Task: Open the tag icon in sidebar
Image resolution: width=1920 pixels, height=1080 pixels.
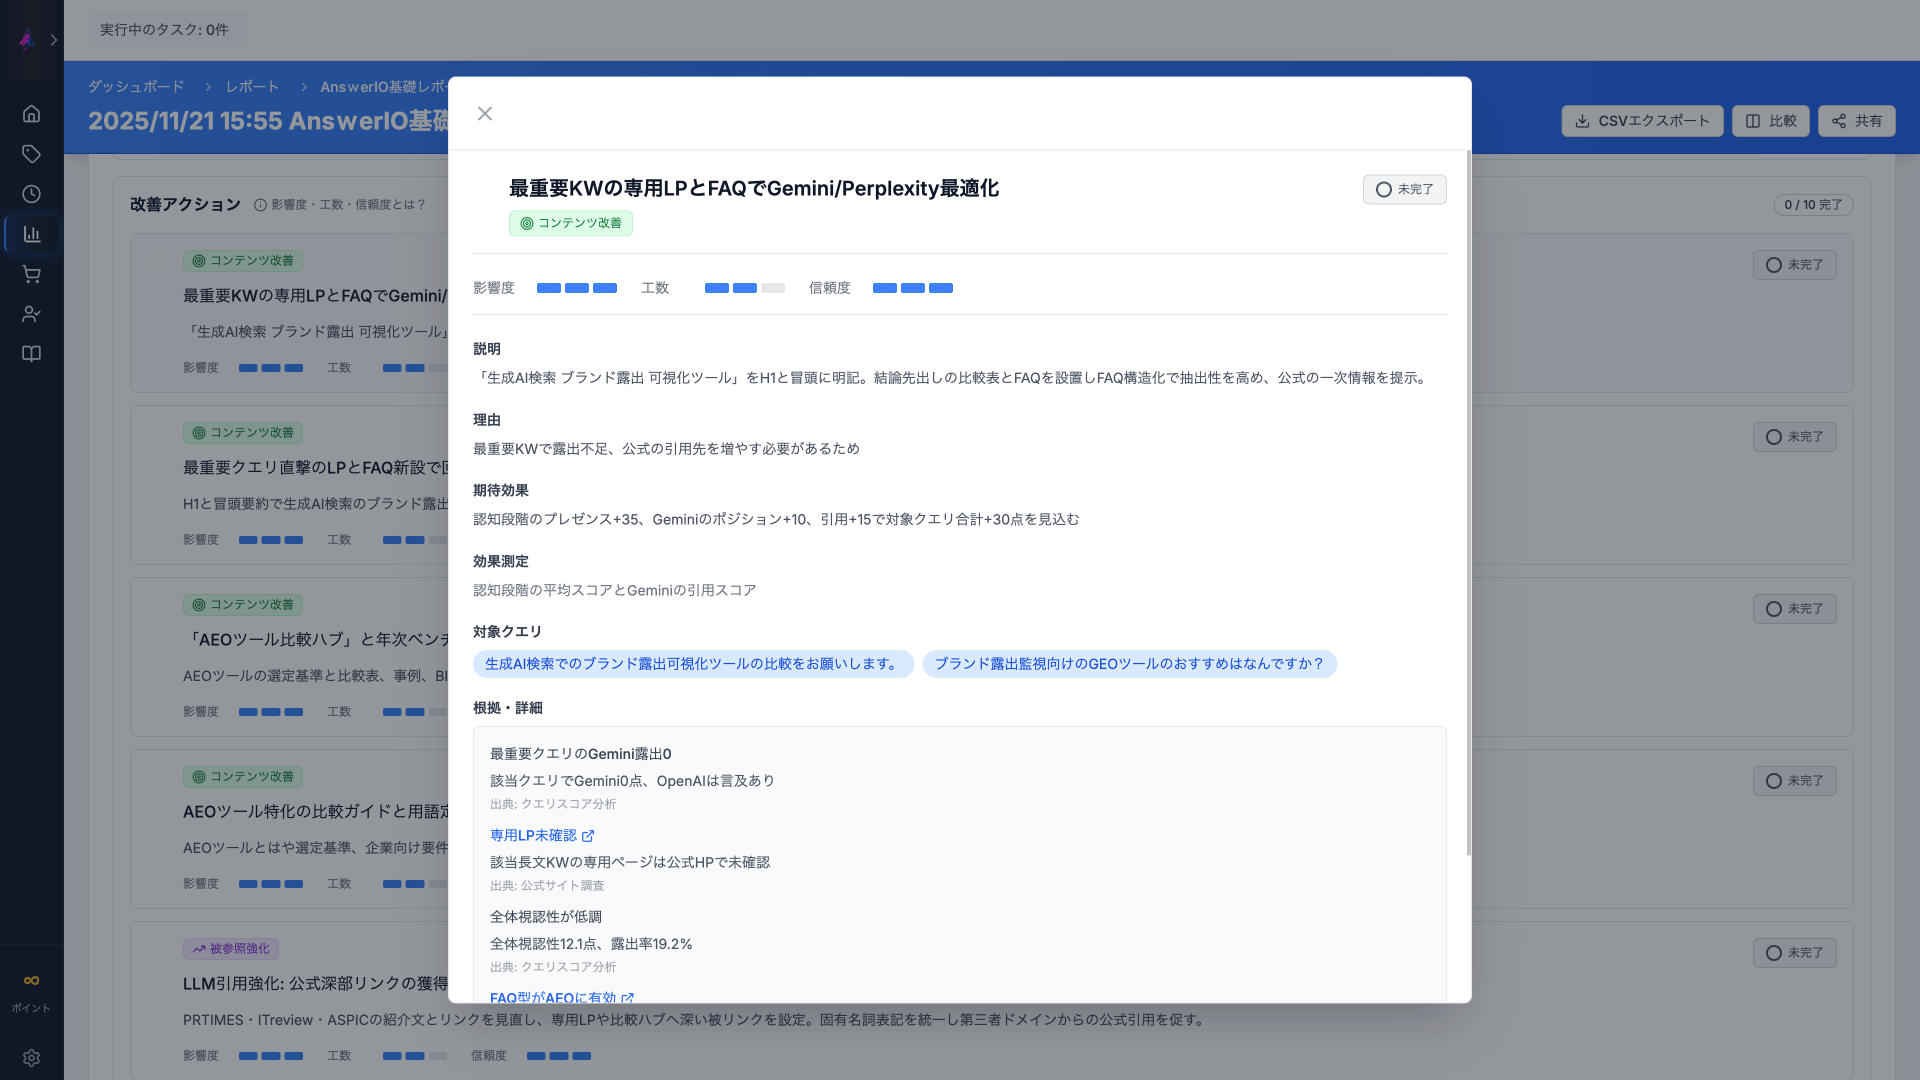Action: click(31, 154)
